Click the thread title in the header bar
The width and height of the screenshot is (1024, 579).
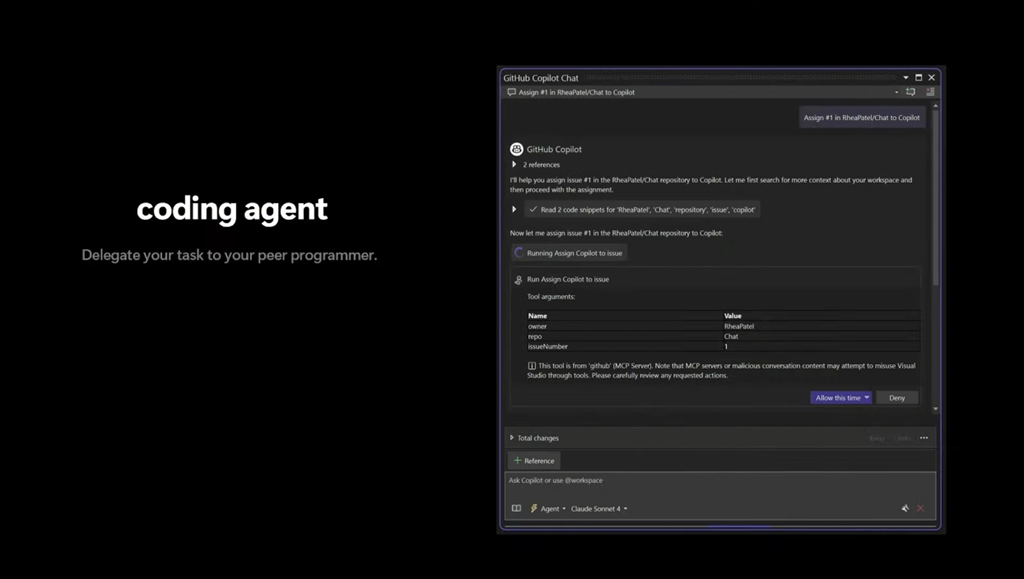(577, 92)
